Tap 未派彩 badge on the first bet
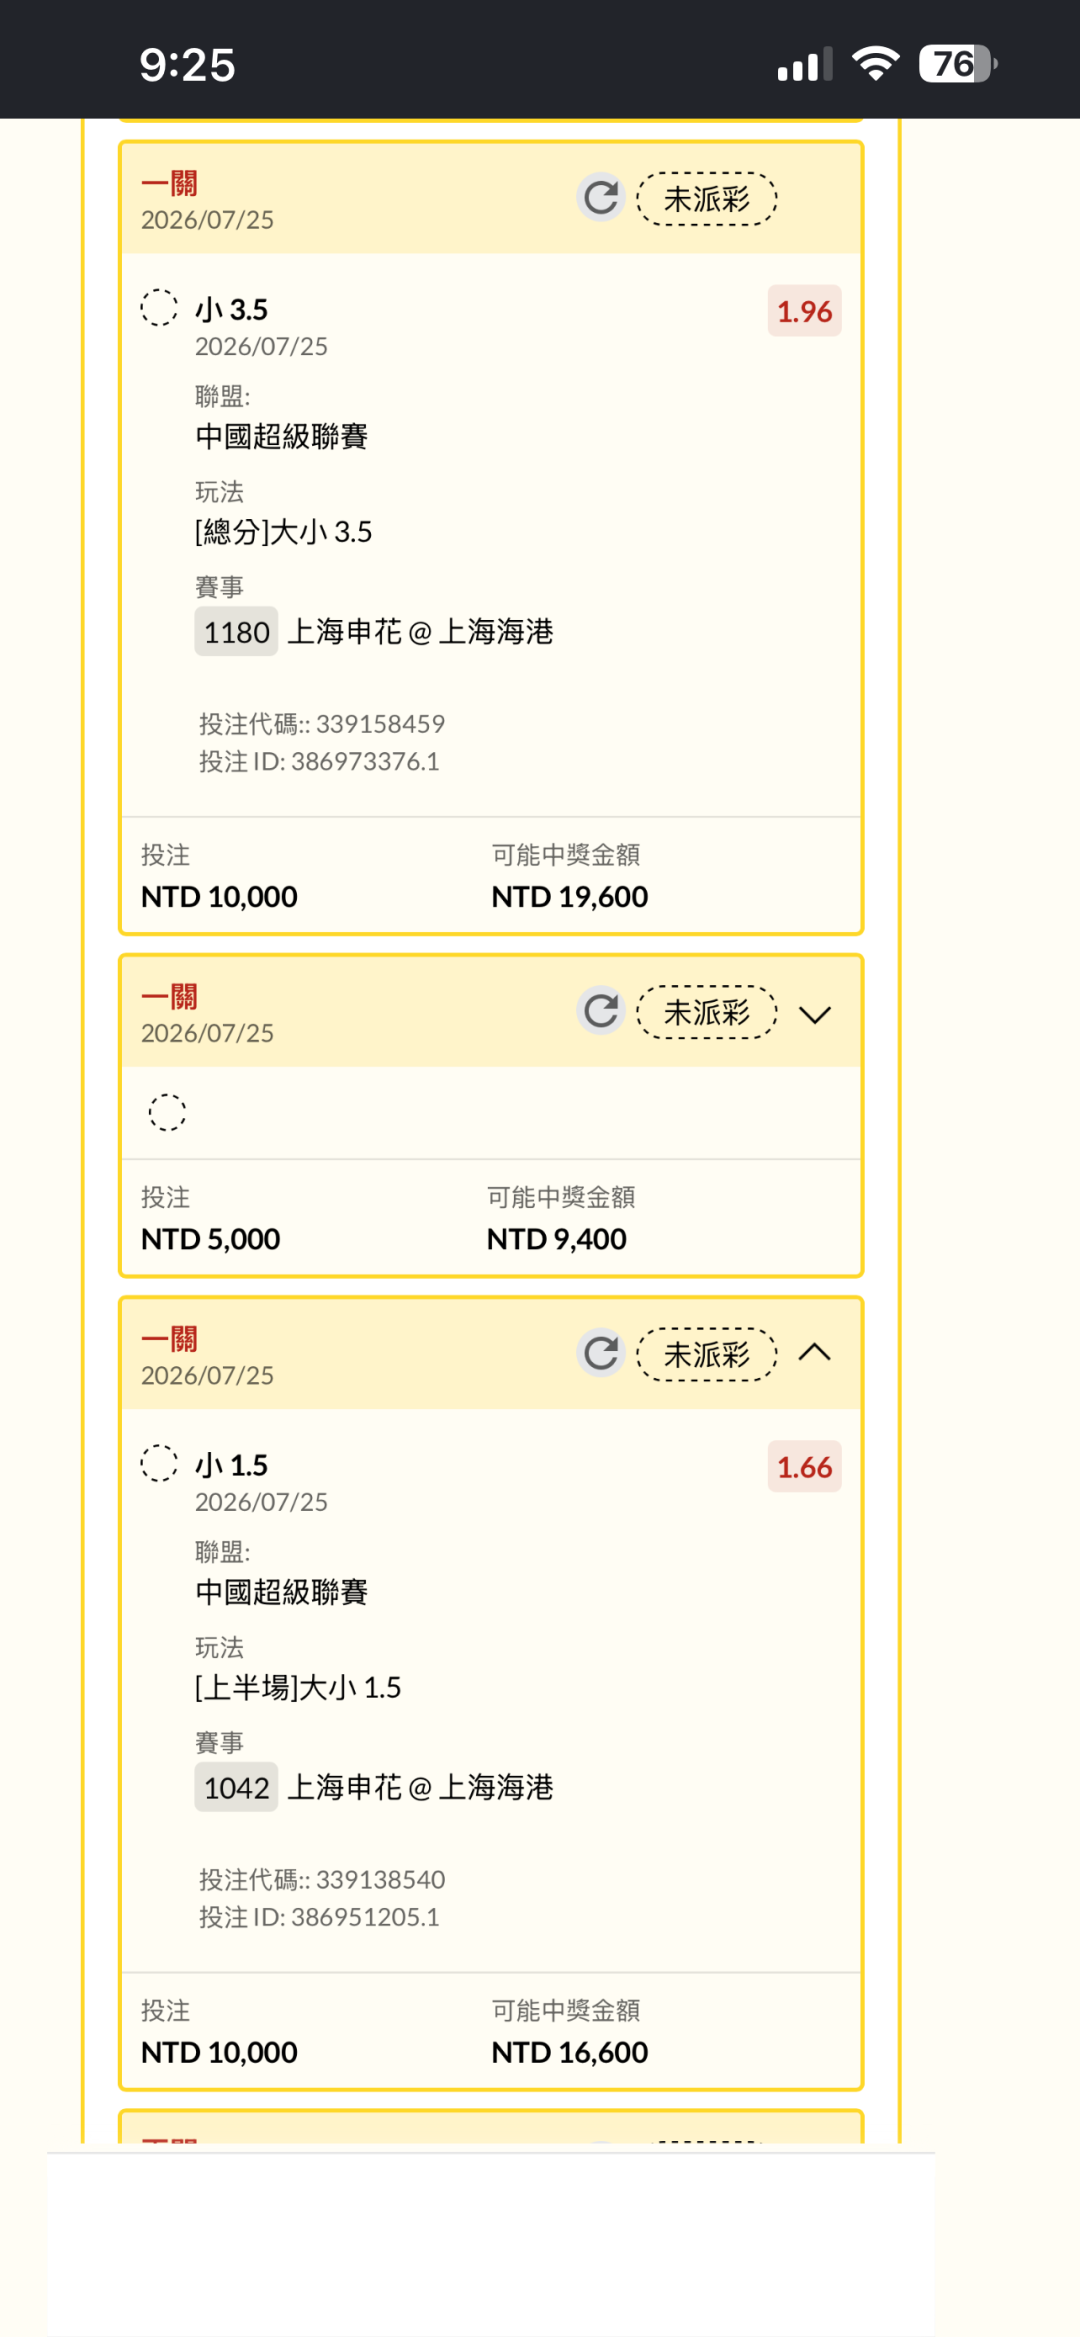Viewport: 1080px width, 2337px height. click(x=707, y=199)
